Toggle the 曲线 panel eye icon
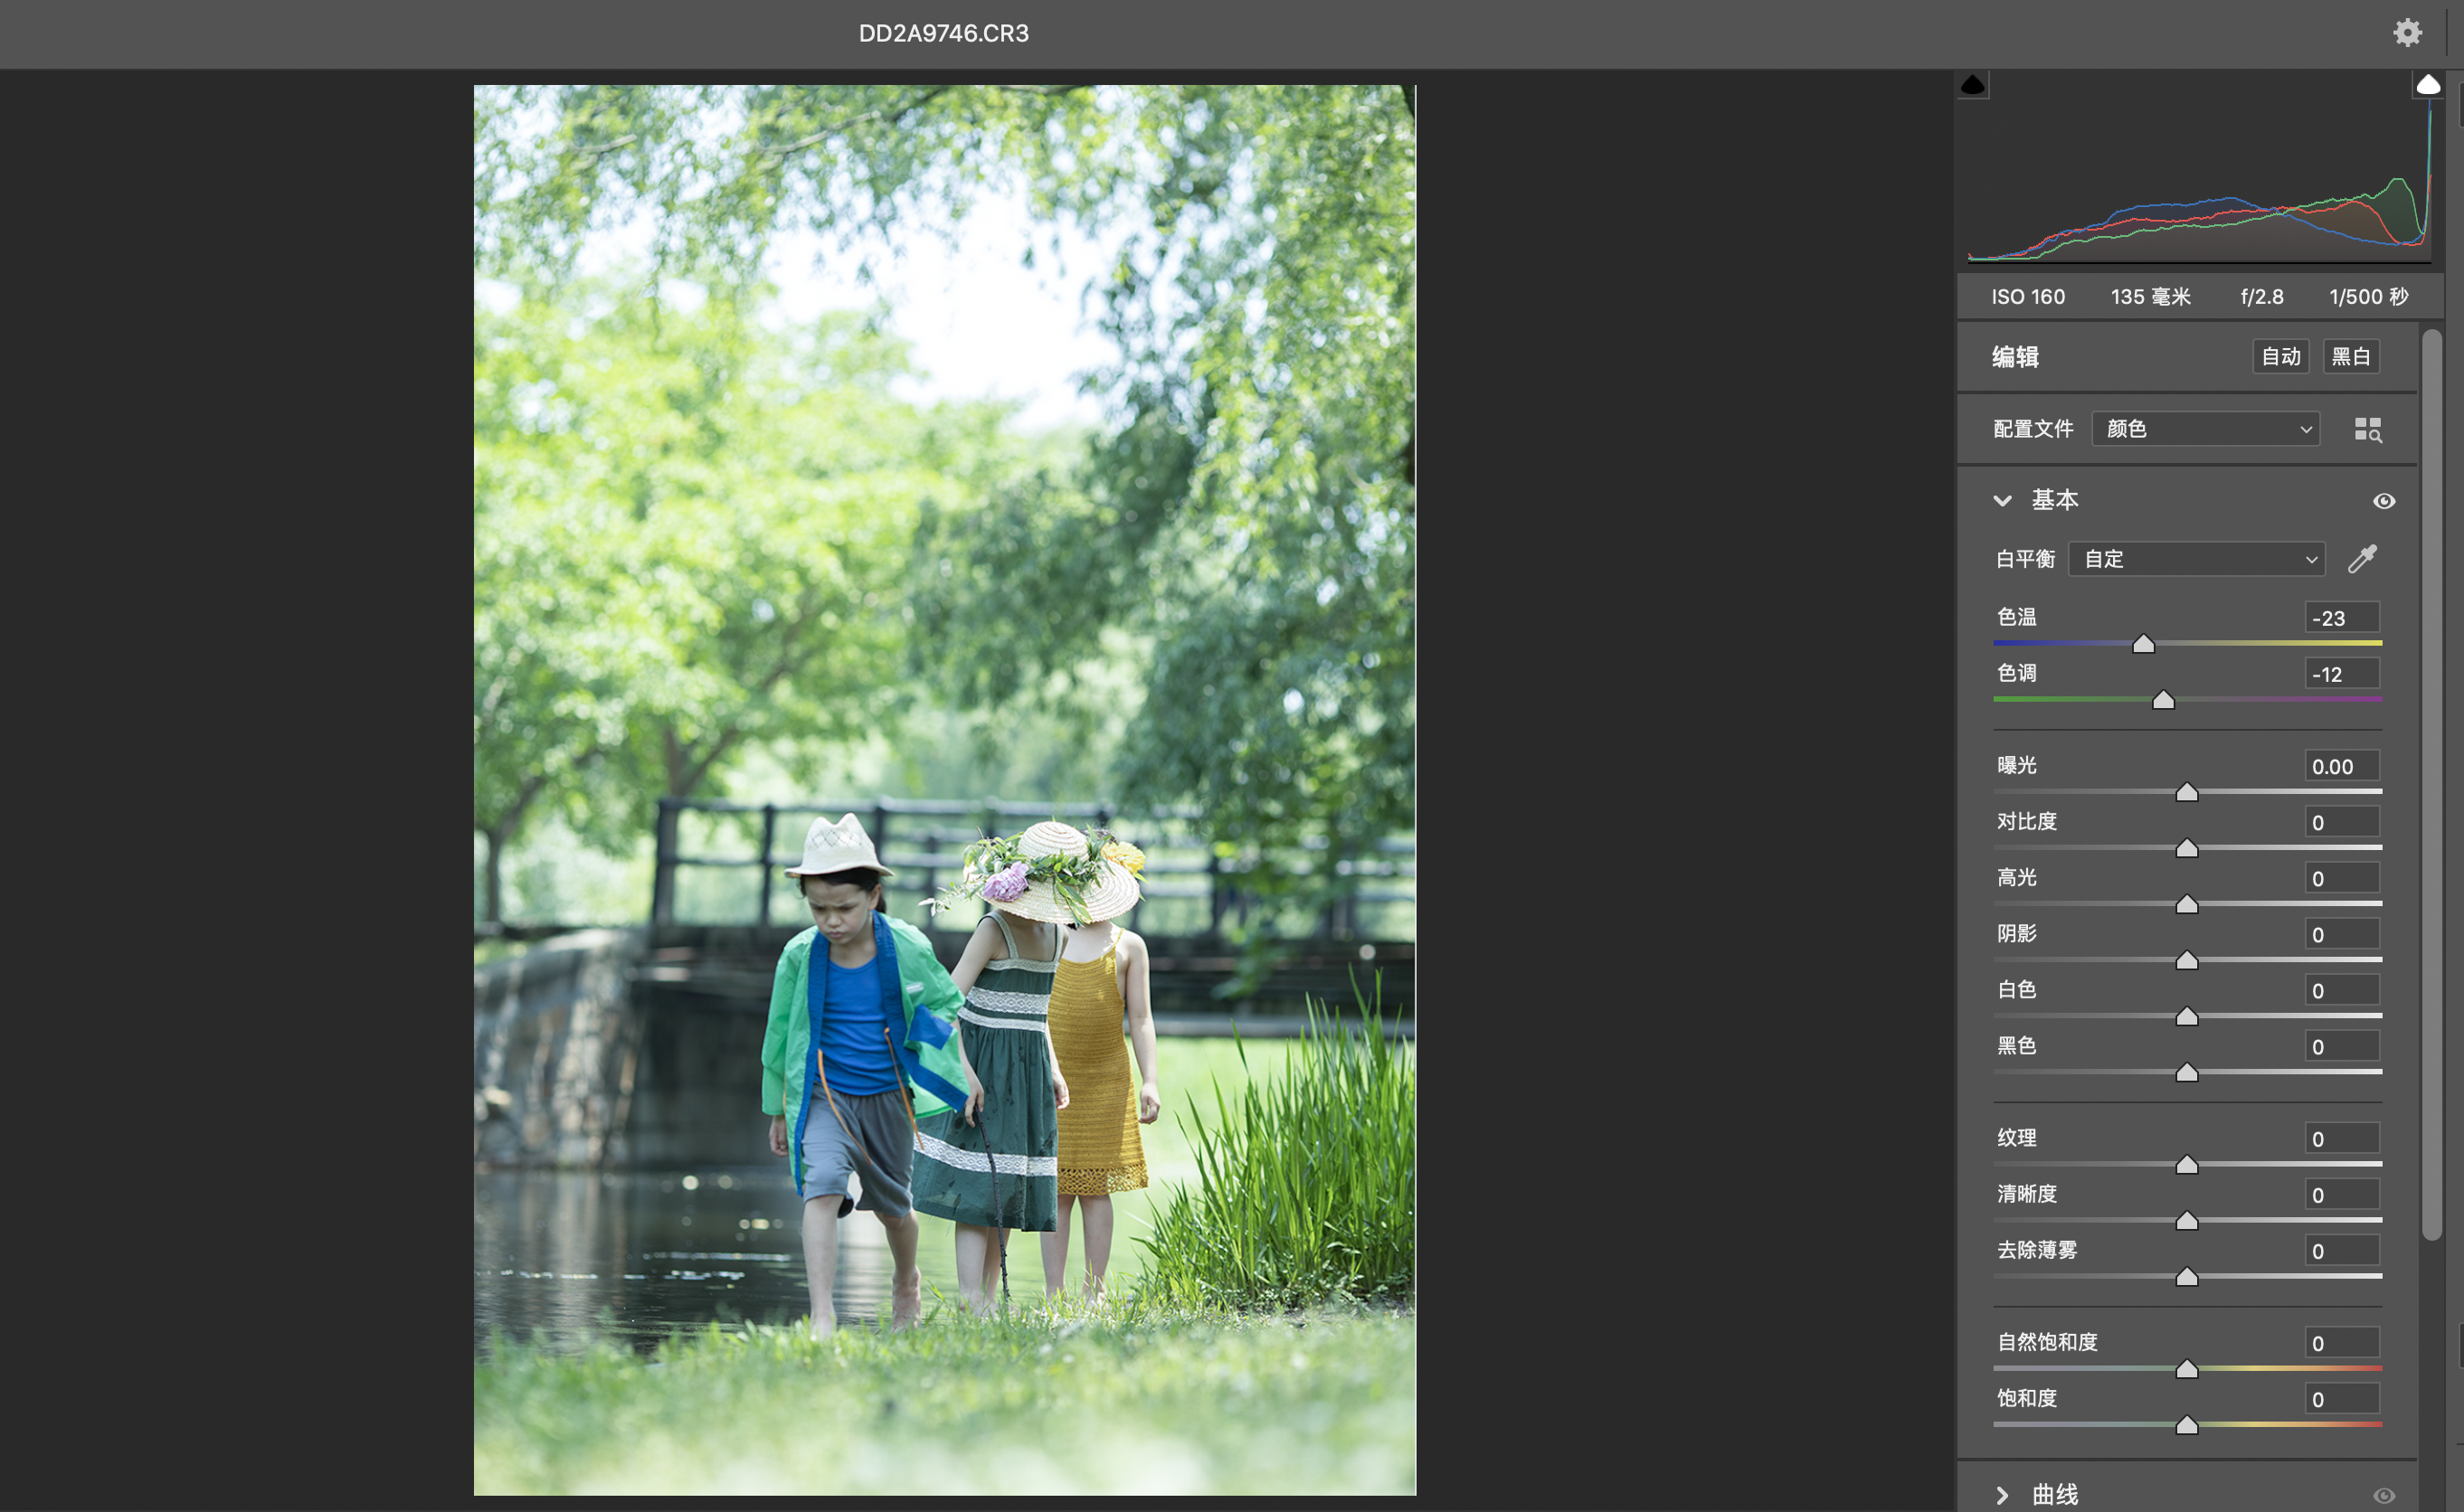The image size is (2464, 1512). [x=2384, y=1495]
